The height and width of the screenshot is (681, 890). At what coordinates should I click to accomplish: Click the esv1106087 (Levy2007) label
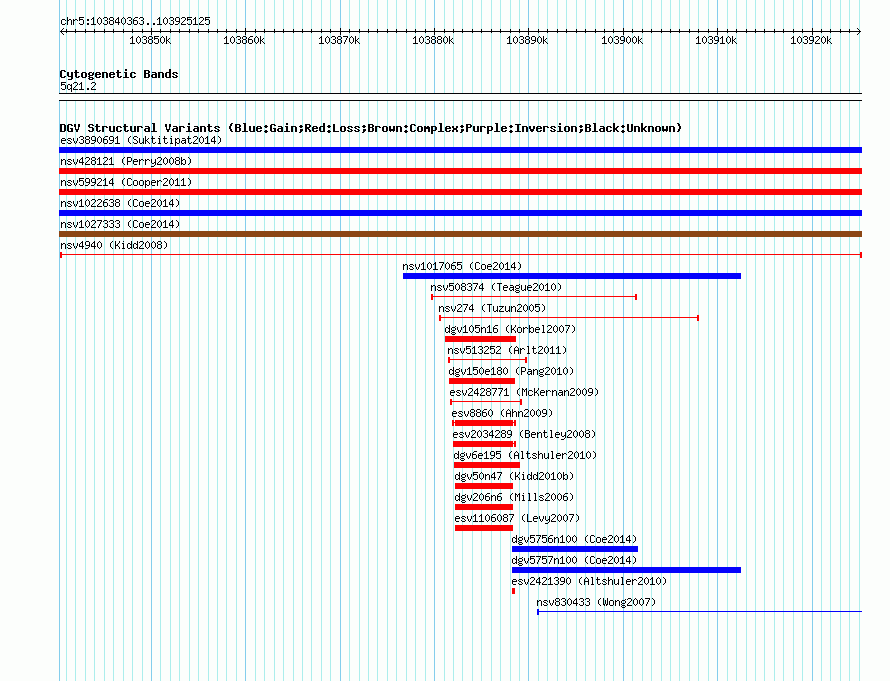(517, 518)
